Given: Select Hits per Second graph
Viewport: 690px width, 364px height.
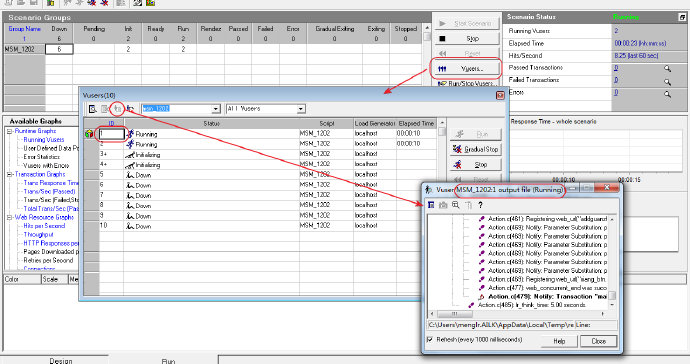Looking at the screenshot, I should click(x=44, y=226).
